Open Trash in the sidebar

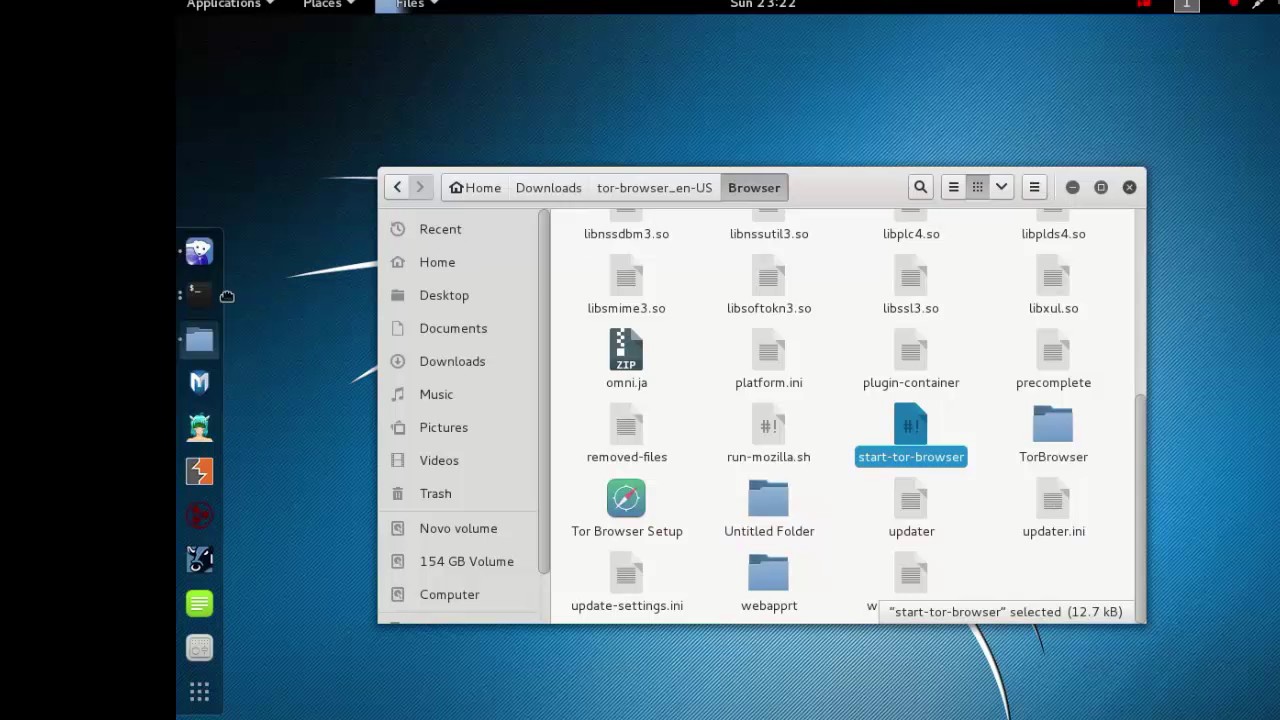click(459, 493)
